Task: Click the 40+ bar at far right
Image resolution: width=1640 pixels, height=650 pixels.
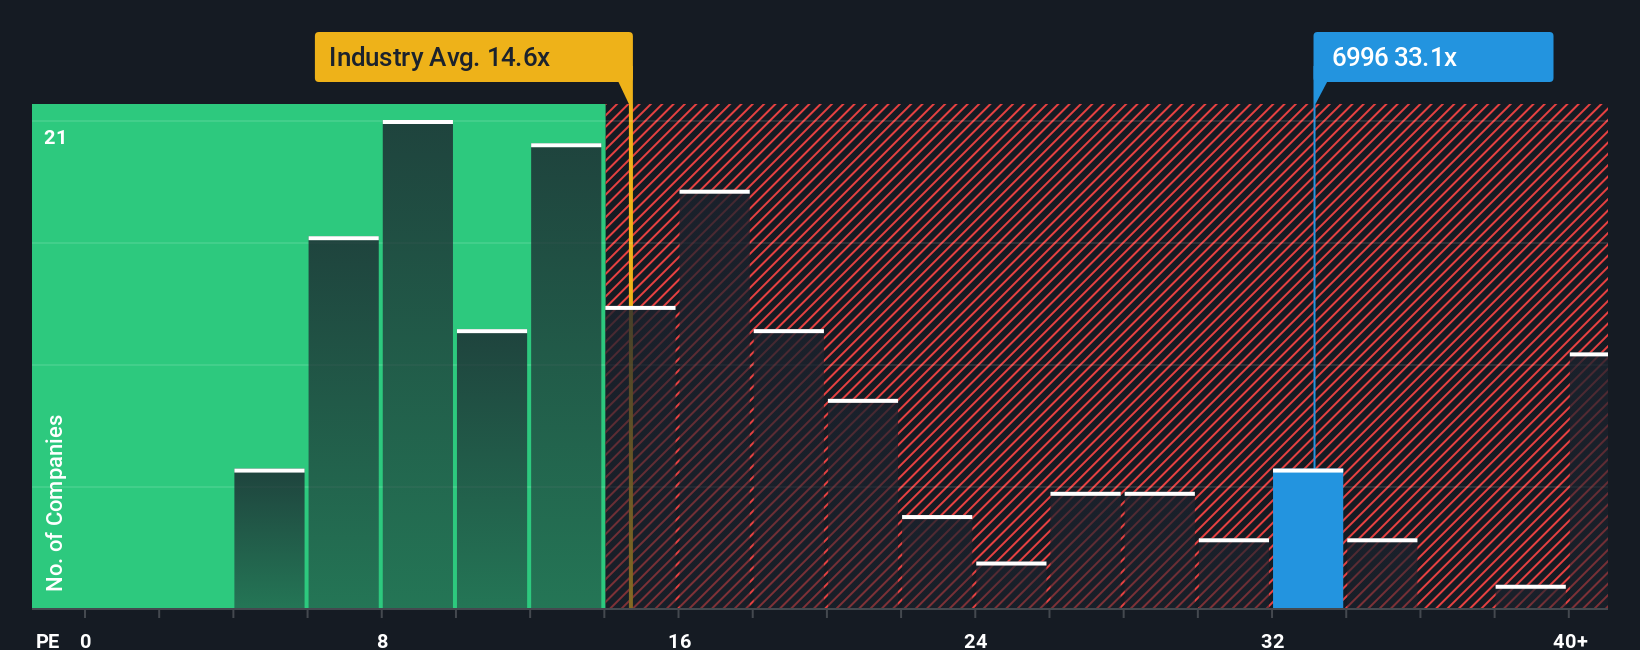Action: pyautogui.click(x=1589, y=481)
